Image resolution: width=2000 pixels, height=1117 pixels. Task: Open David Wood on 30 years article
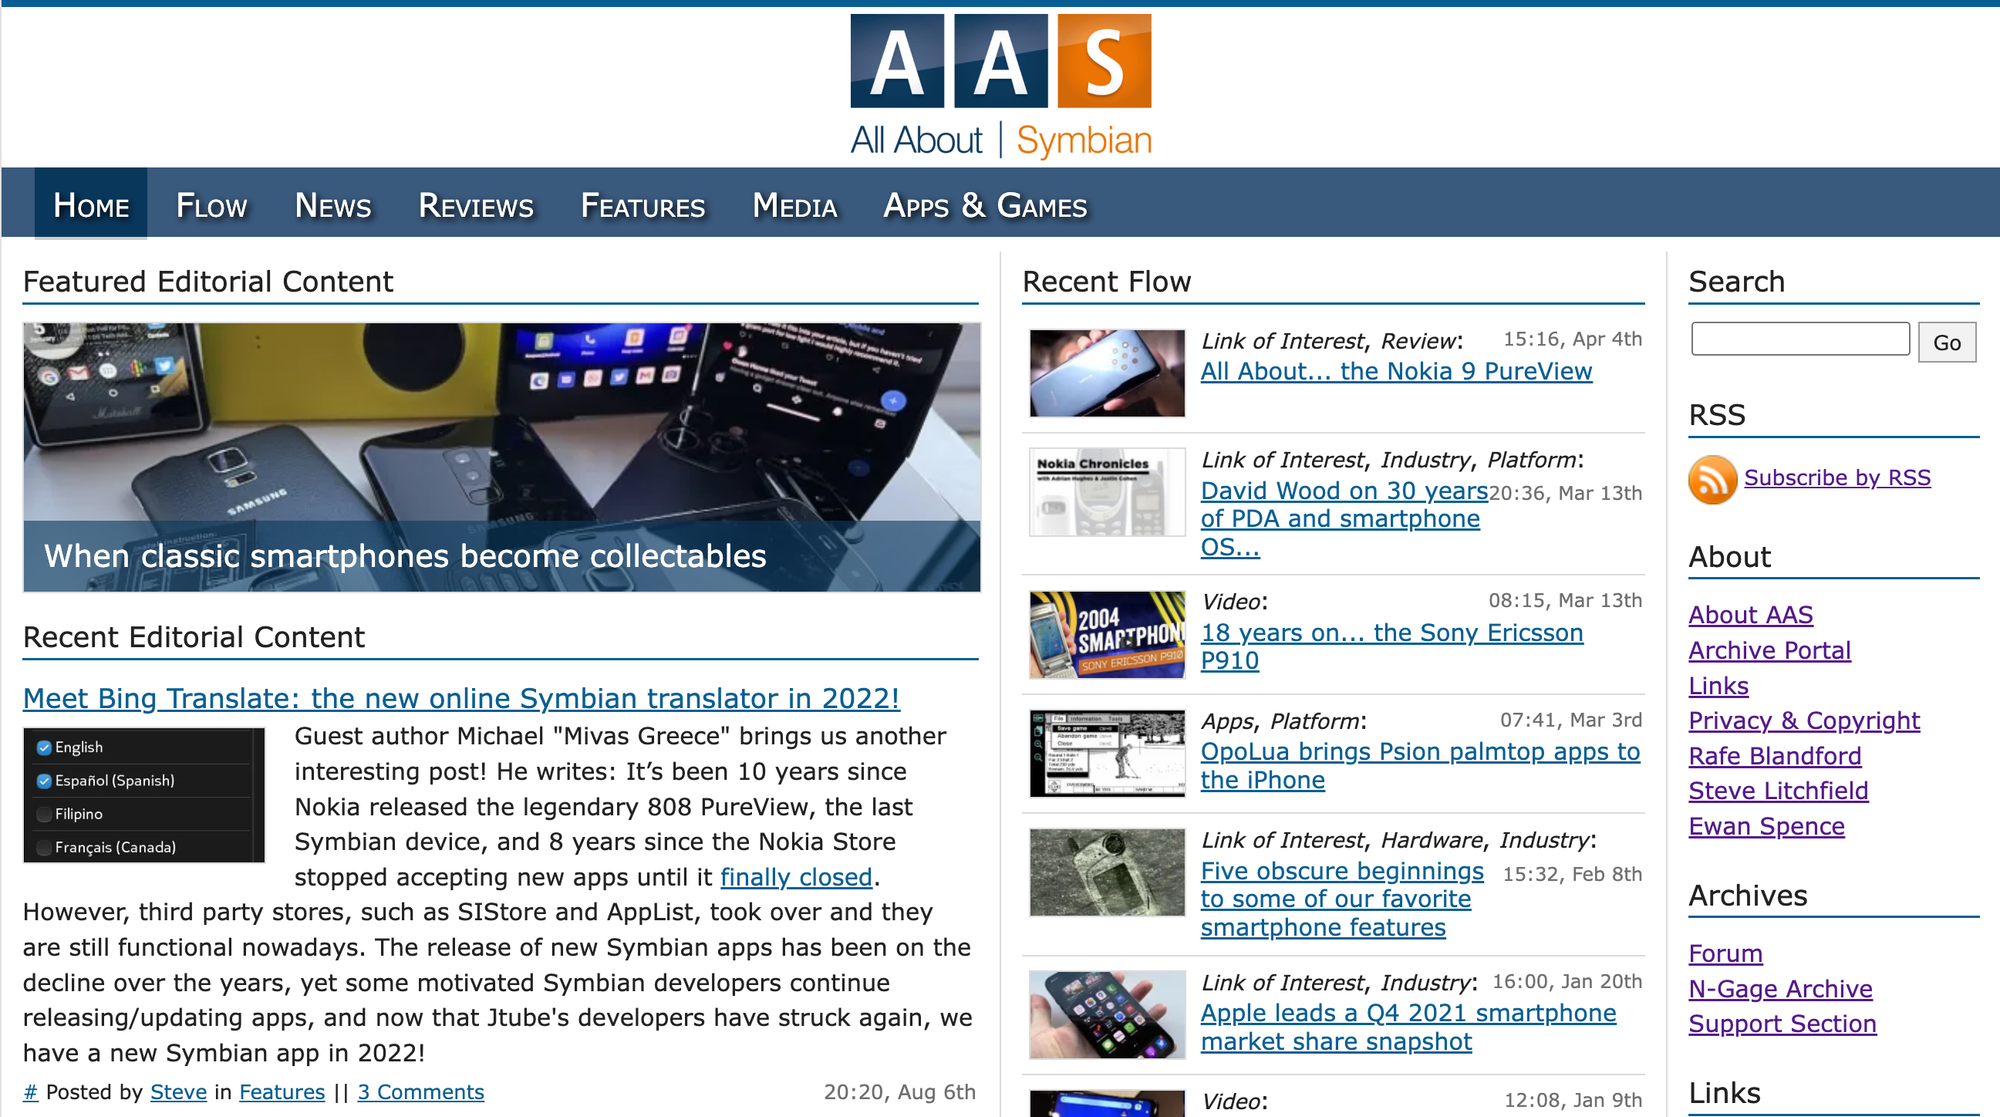click(1344, 519)
